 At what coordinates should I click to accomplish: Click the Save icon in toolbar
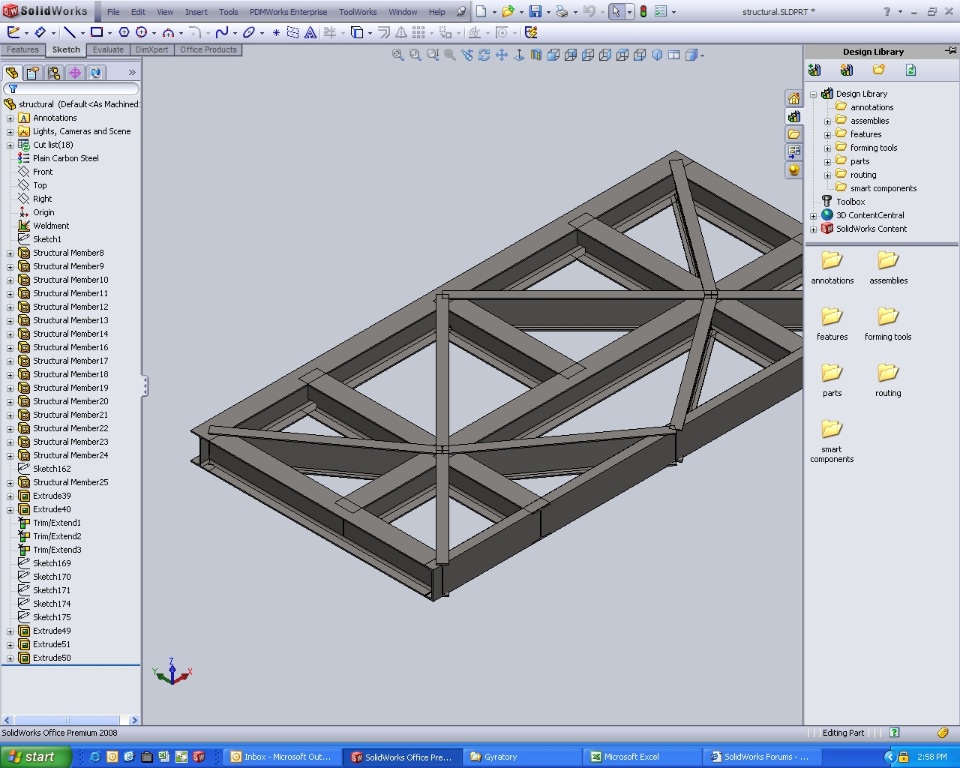[x=535, y=12]
